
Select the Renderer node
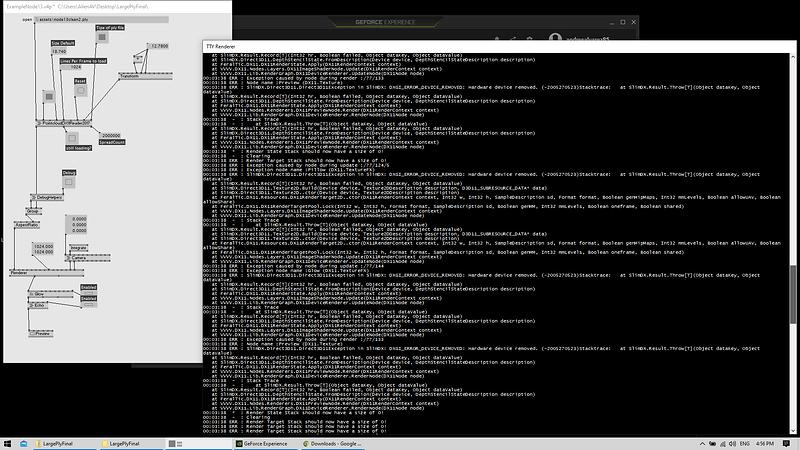[46, 273]
